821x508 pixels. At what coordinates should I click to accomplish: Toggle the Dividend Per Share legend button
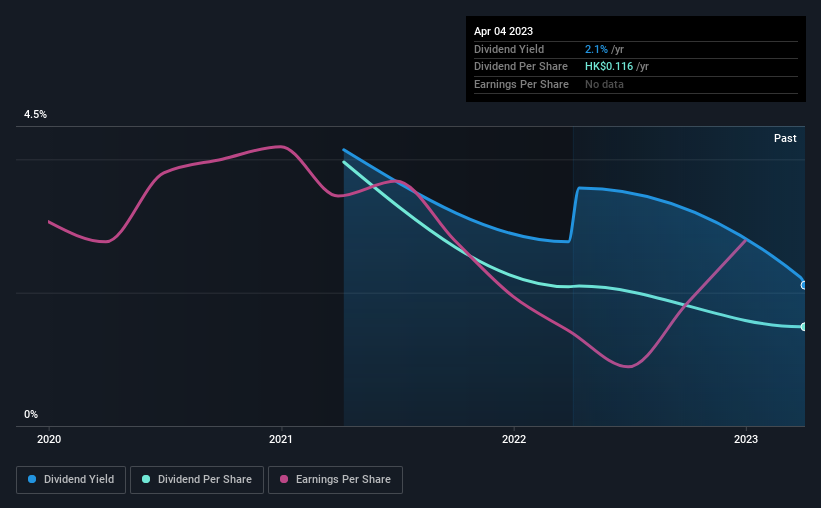(x=197, y=480)
